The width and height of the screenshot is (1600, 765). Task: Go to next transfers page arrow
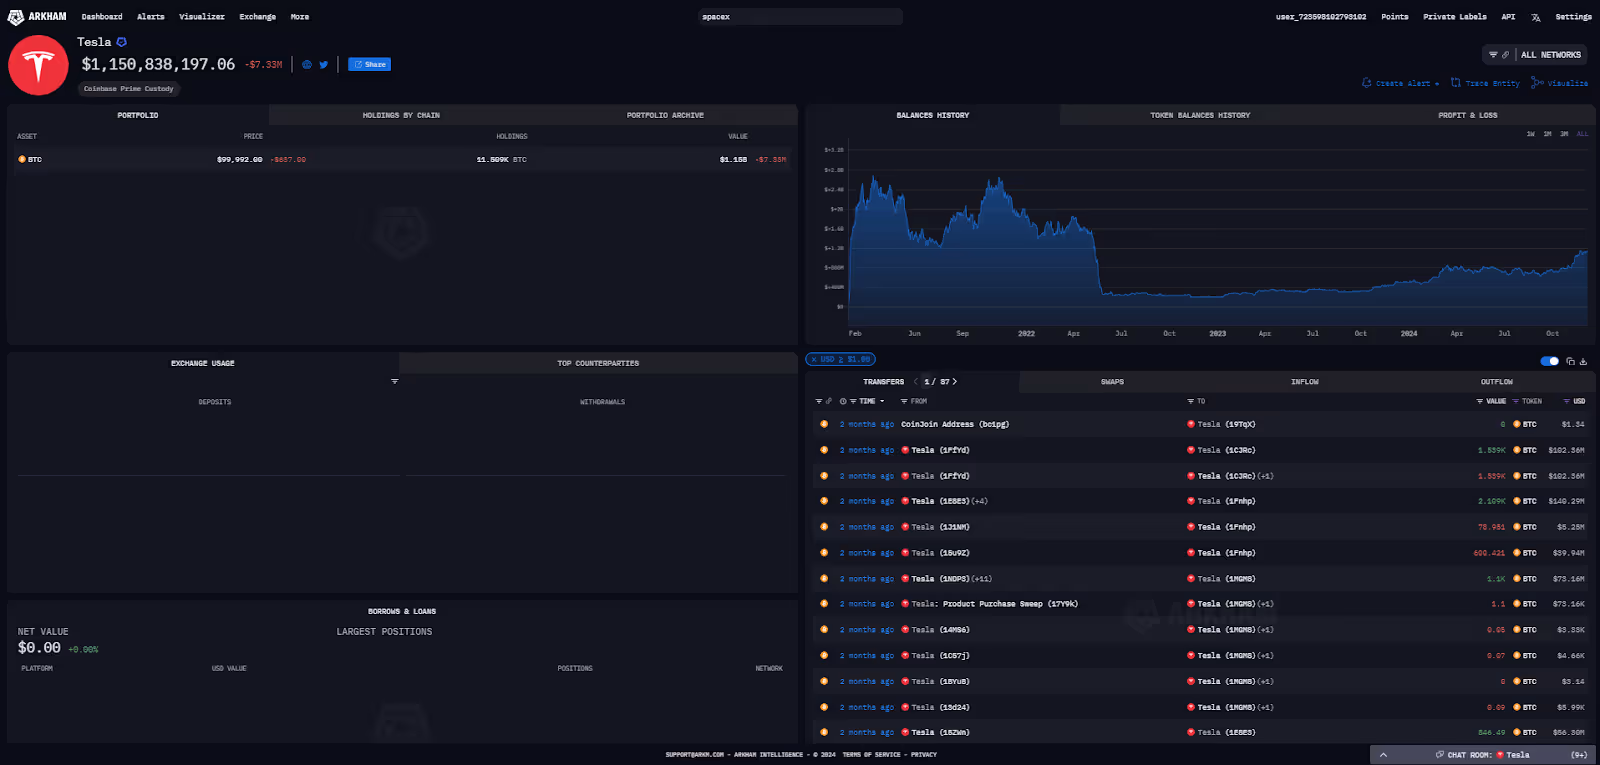pos(954,381)
